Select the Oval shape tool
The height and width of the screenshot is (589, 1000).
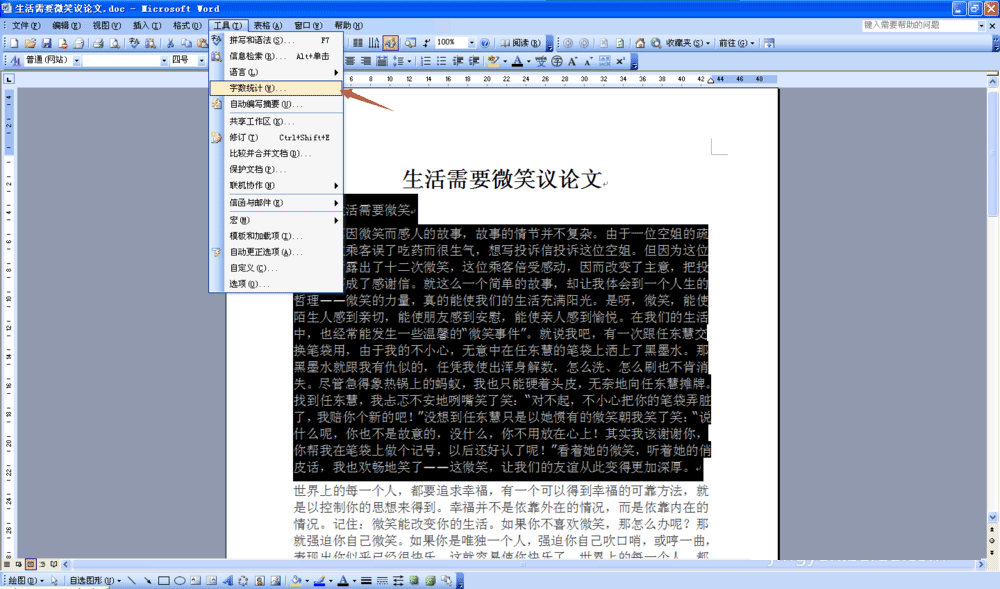pos(179,580)
